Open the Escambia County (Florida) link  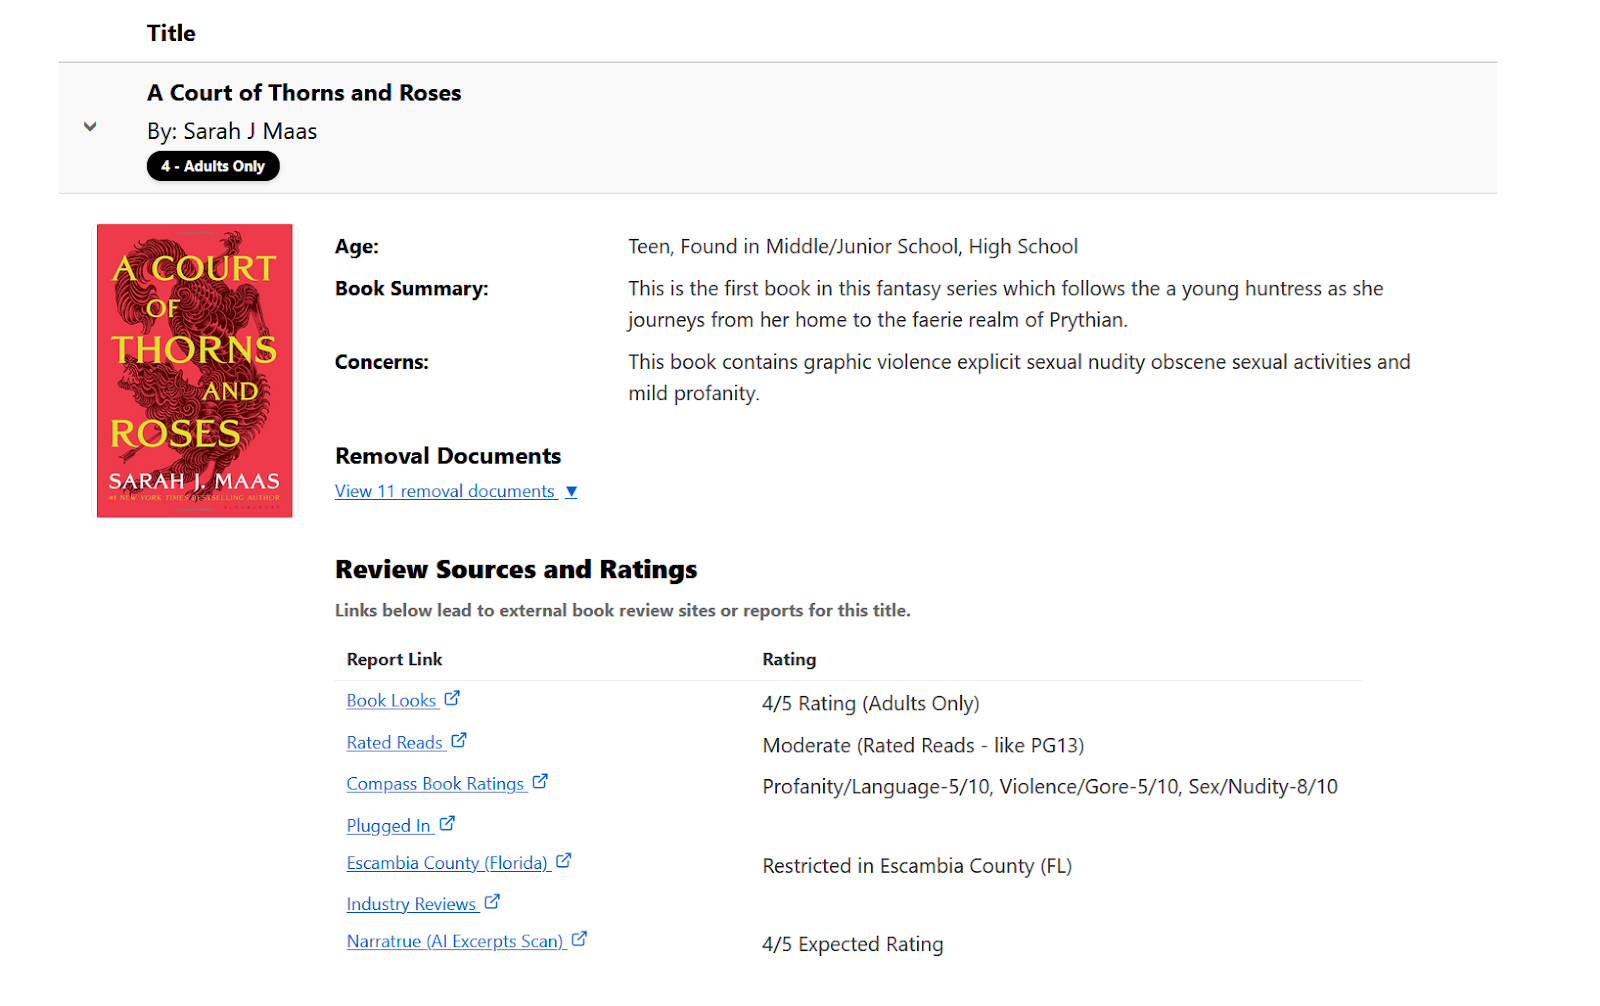coord(447,863)
